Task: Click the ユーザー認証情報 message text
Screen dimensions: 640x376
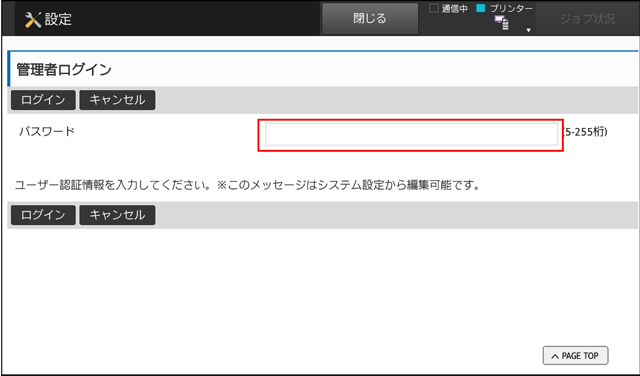Action: pos(247,185)
